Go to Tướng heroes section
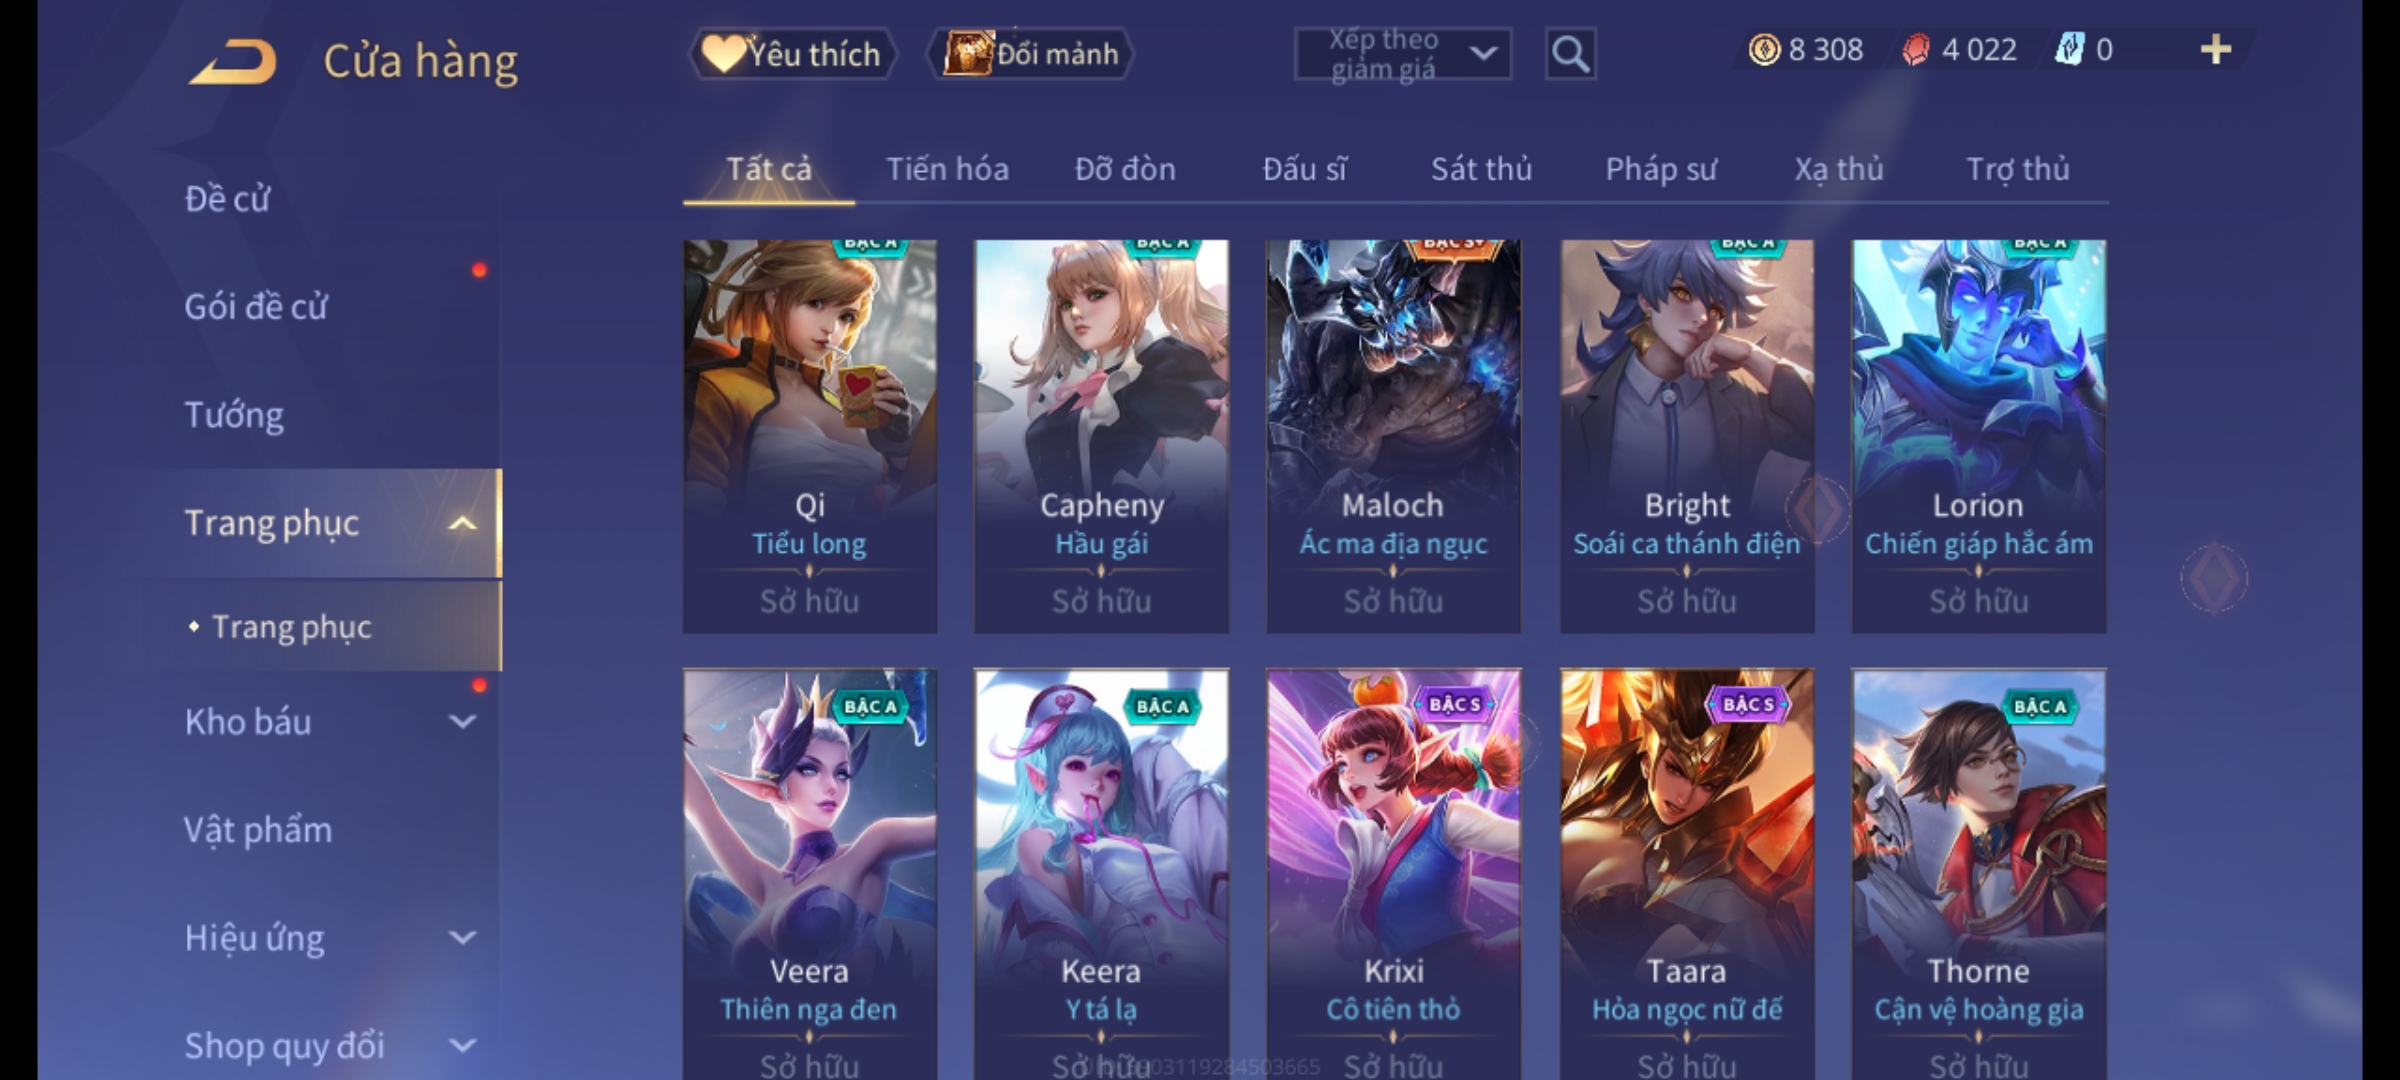Image resolution: width=2400 pixels, height=1080 pixels. [x=234, y=414]
